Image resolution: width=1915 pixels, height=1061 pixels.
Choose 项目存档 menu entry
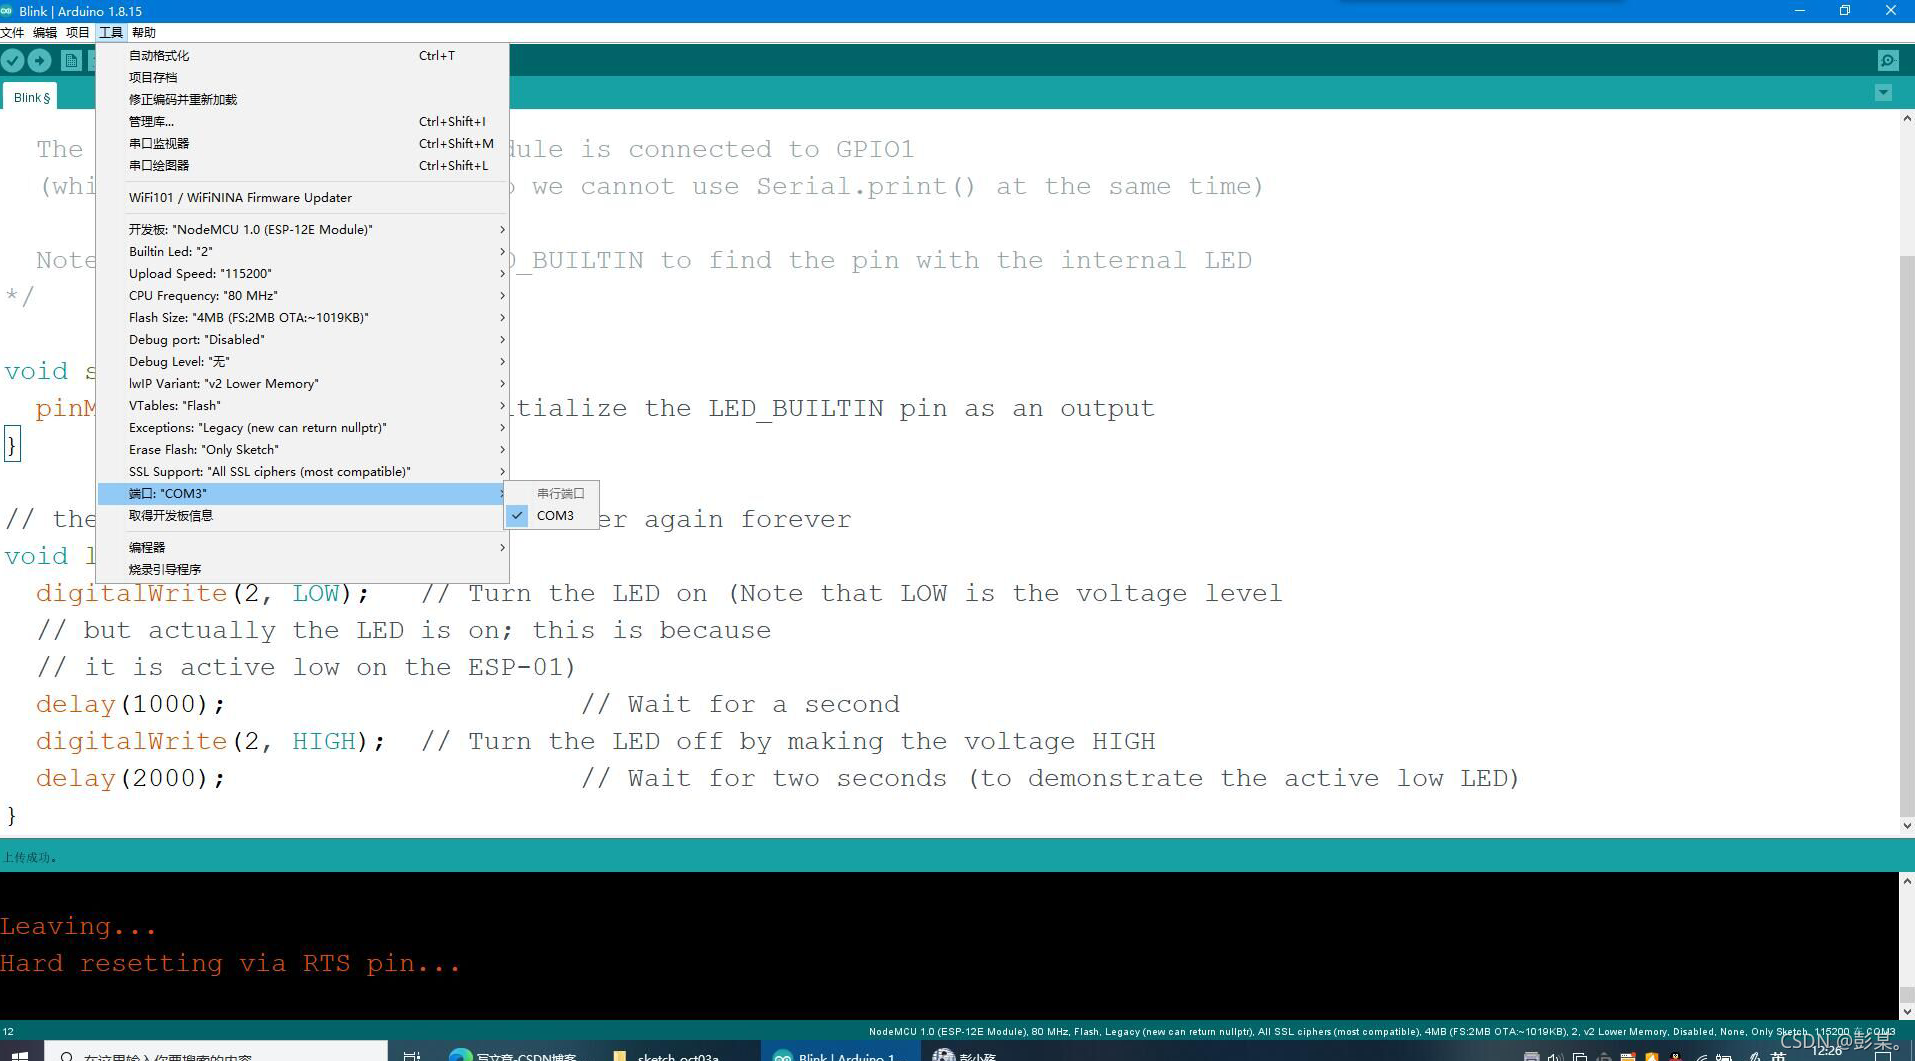point(303,78)
